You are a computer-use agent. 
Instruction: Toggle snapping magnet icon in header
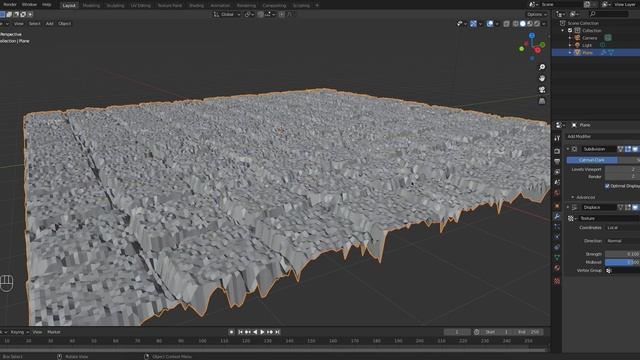tap(260, 14)
